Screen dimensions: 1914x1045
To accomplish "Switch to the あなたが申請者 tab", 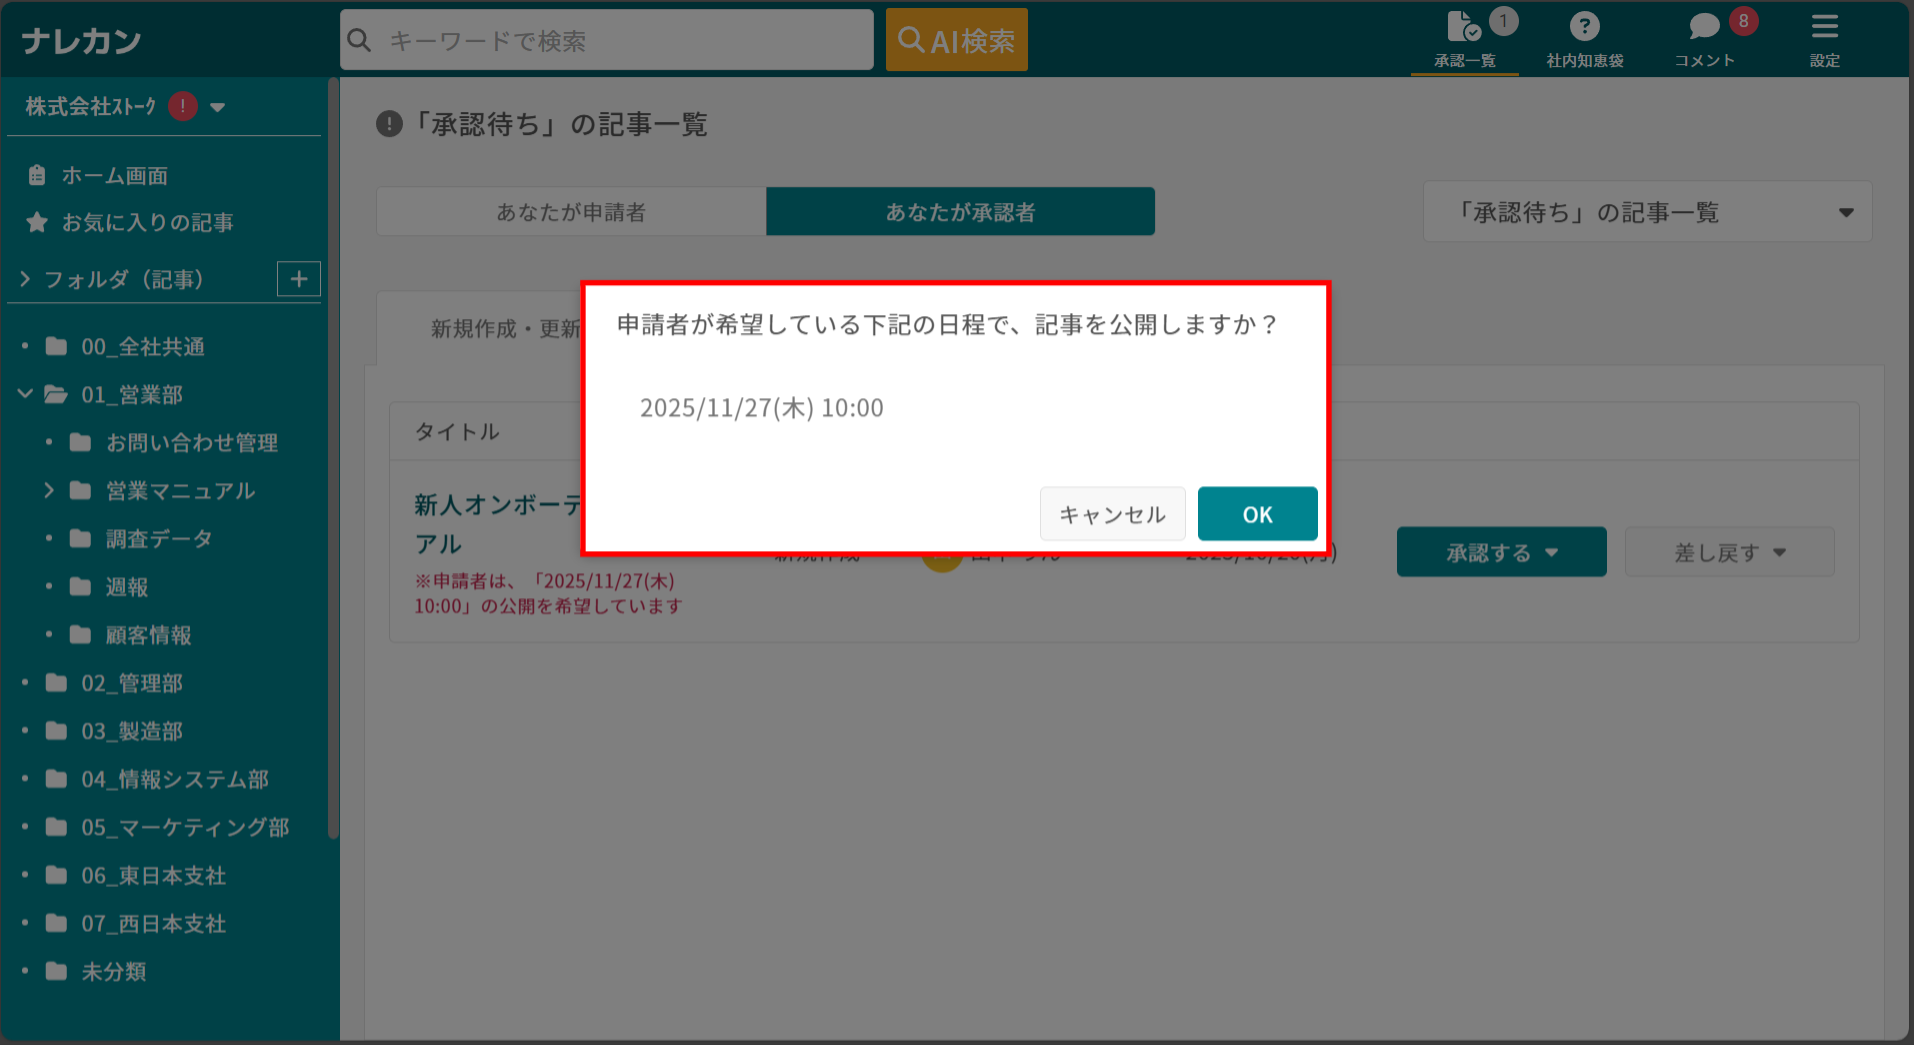I will tap(570, 211).
